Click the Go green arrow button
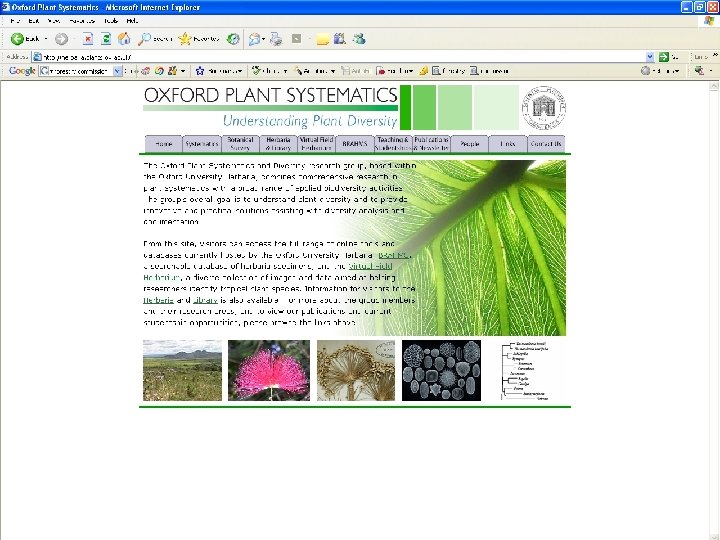The image size is (720, 540). [x=664, y=57]
